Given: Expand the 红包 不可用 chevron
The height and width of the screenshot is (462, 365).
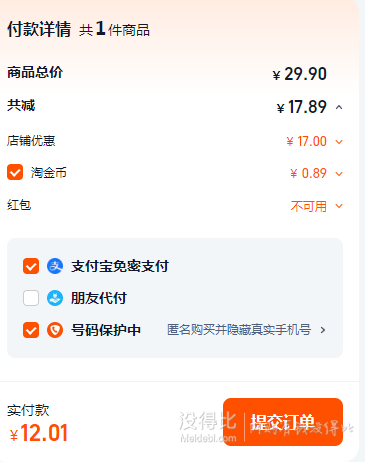Looking at the screenshot, I should tap(339, 206).
